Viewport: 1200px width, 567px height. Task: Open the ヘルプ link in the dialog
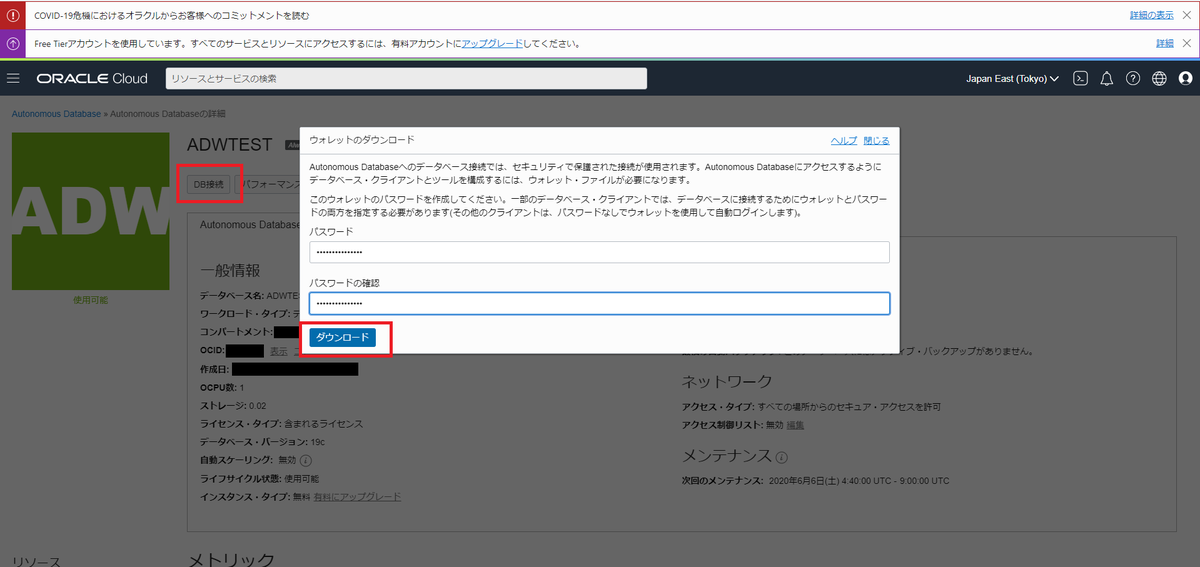coord(844,140)
